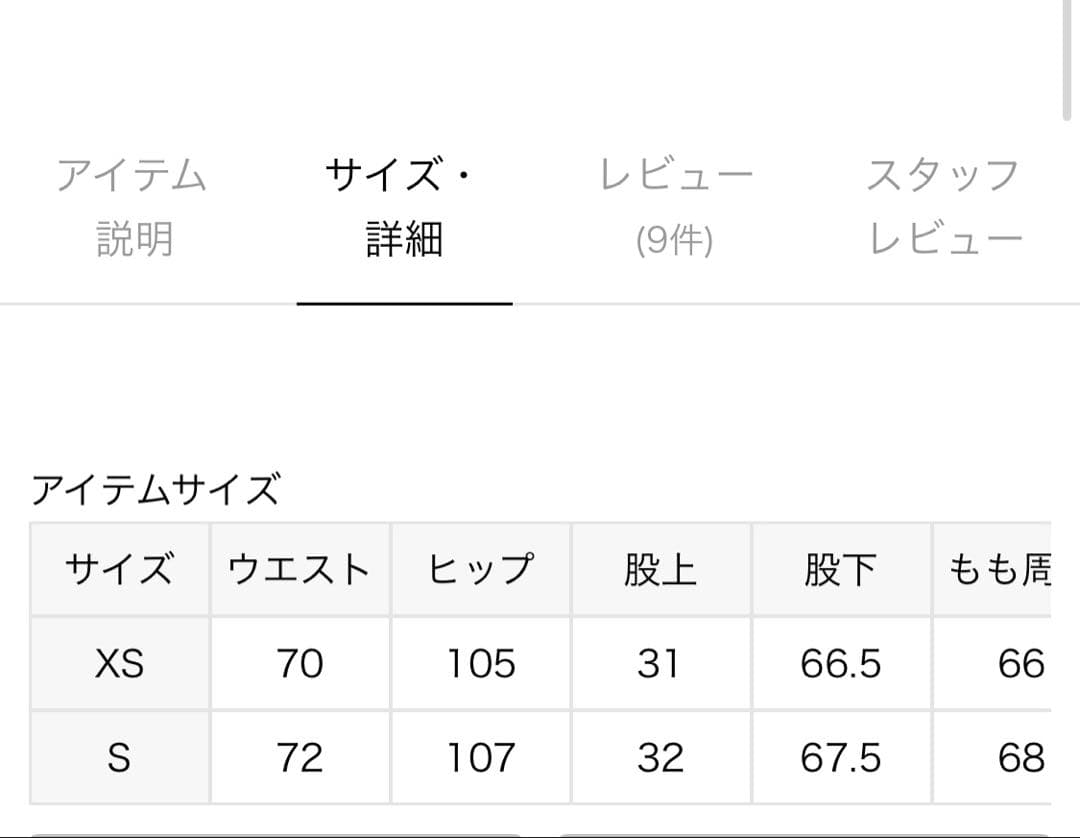Click the 股上 column header
The height and width of the screenshot is (838, 1080).
click(659, 570)
